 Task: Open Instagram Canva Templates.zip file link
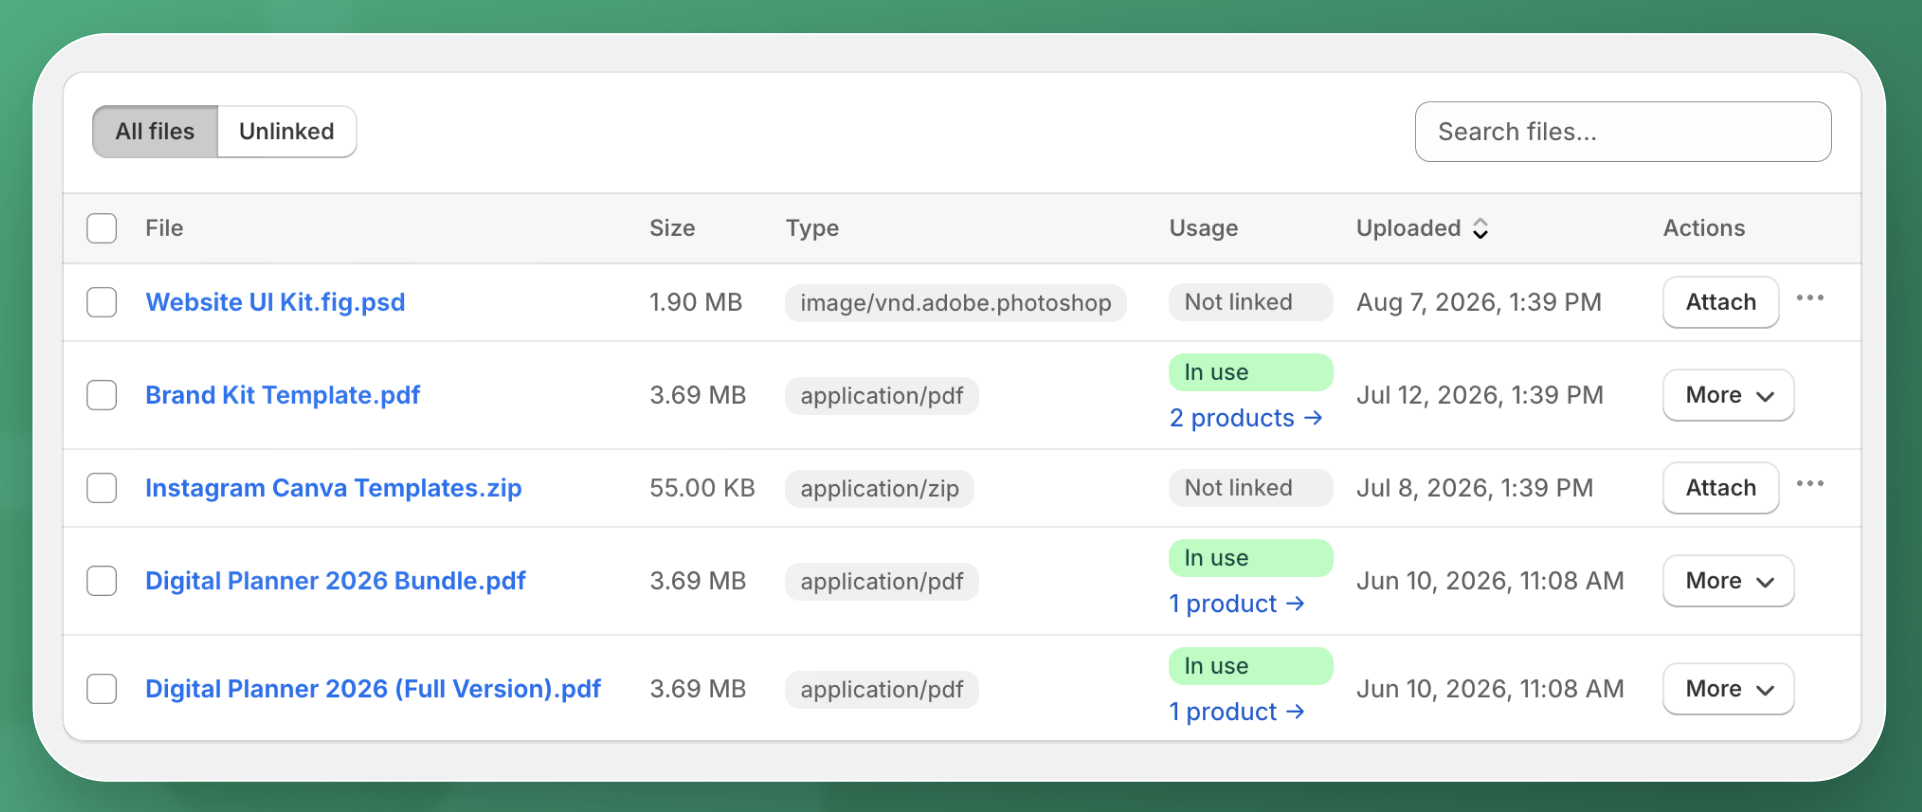333,488
